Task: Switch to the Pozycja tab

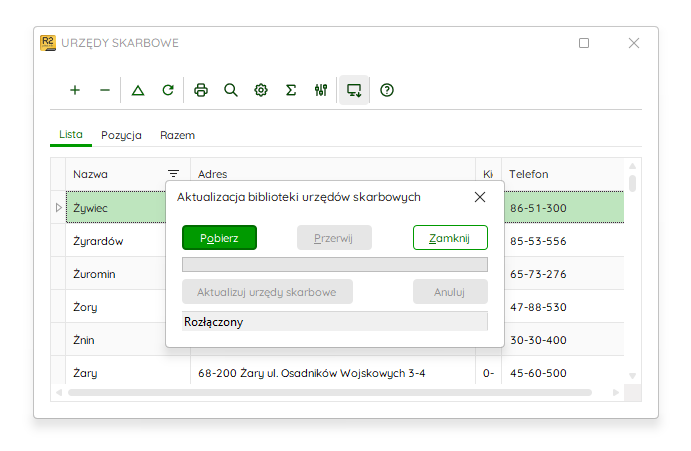Action: 121,135
